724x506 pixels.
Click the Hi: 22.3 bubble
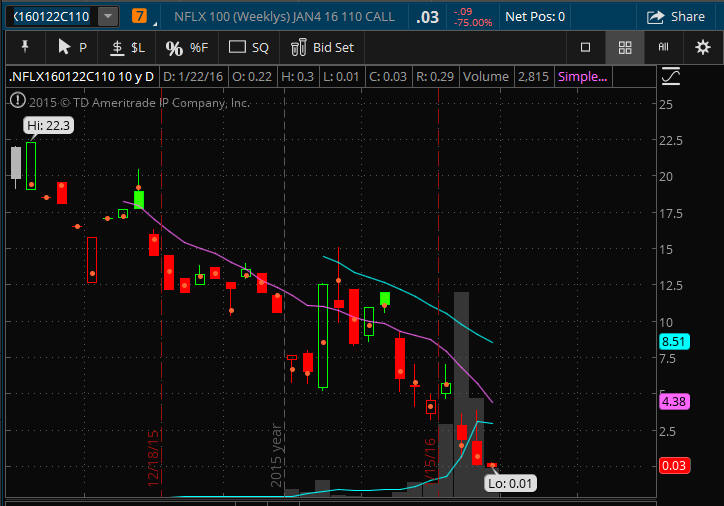48,126
